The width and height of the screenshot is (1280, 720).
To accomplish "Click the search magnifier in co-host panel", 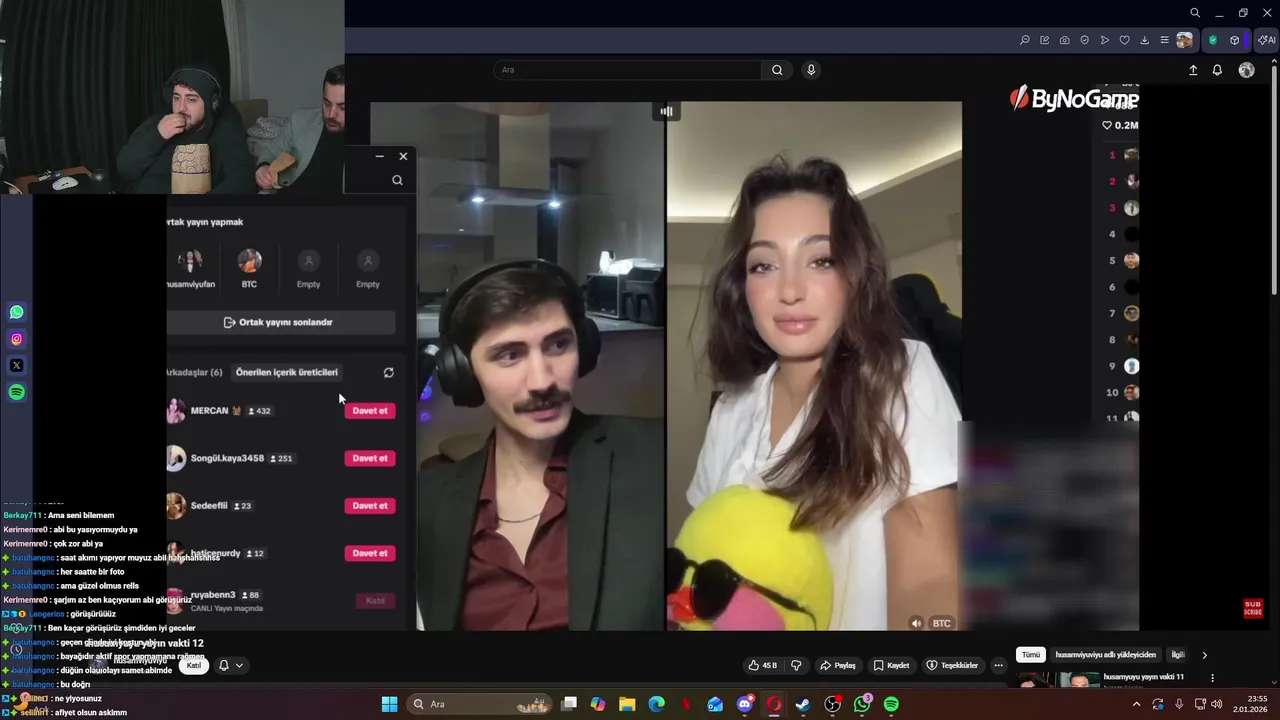I will click(x=397, y=180).
